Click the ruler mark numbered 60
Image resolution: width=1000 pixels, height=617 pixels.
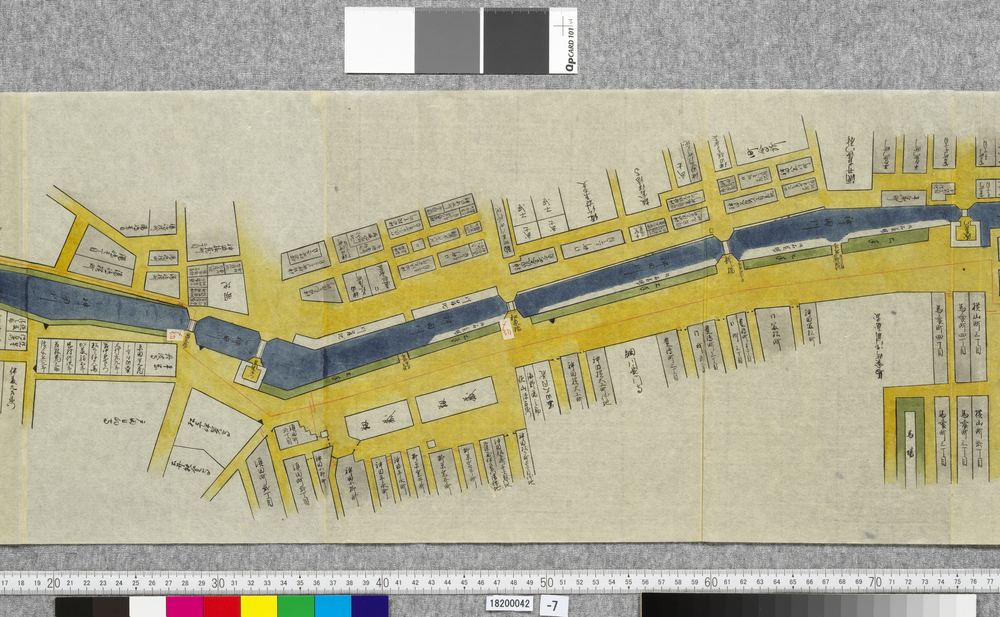point(711,583)
